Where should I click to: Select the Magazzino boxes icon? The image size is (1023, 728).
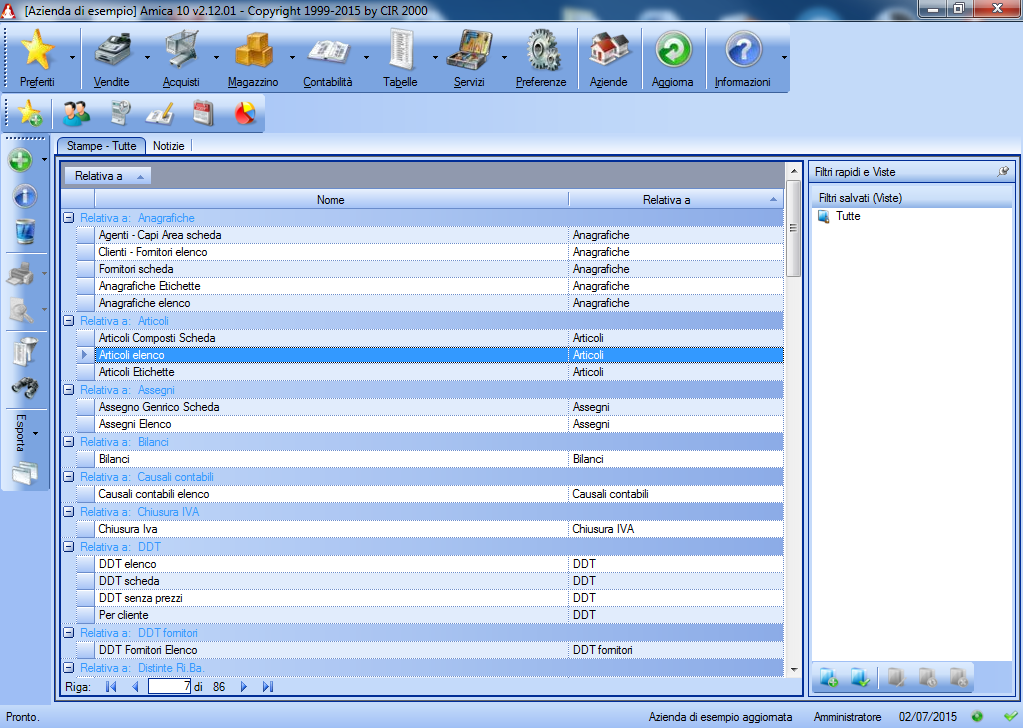[253, 50]
